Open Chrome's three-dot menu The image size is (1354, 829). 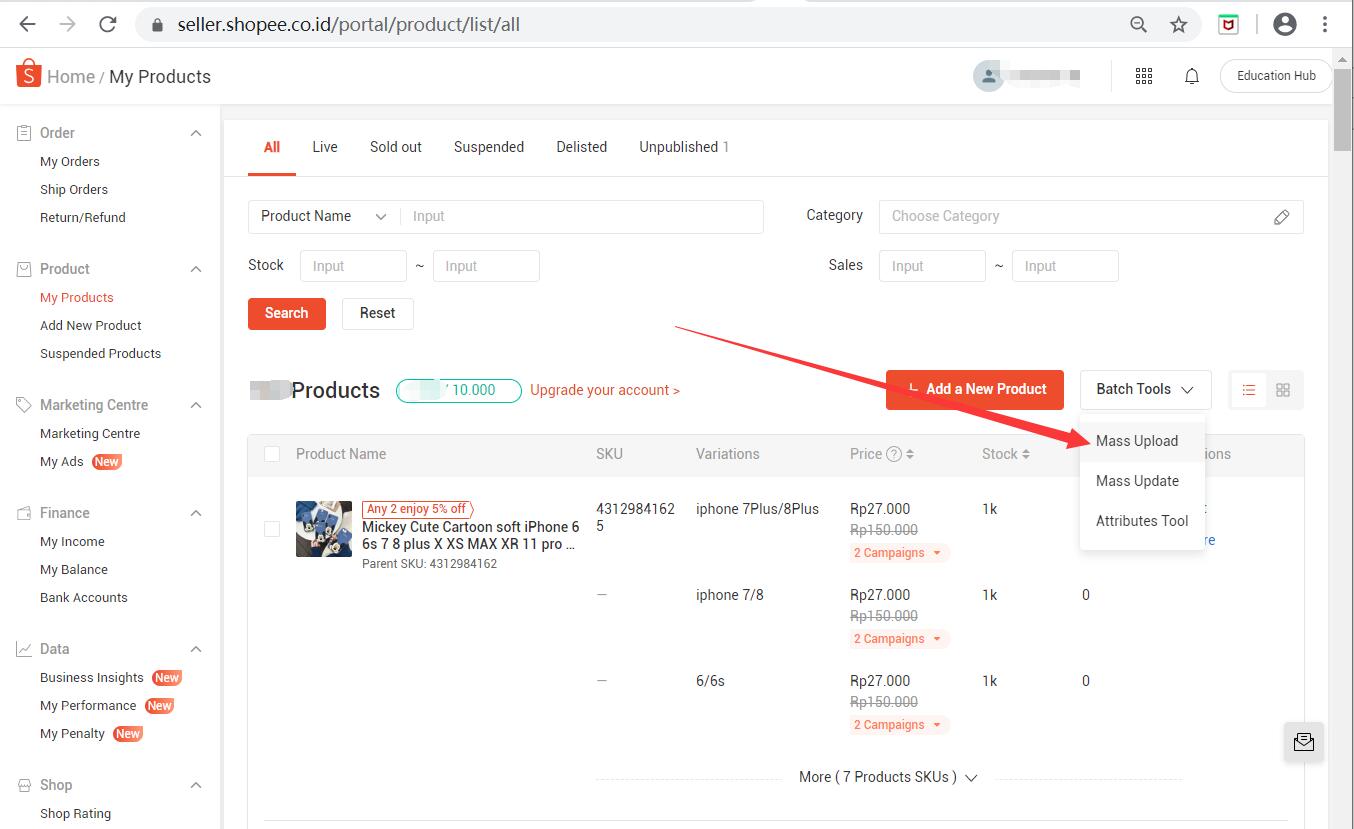click(x=1325, y=25)
